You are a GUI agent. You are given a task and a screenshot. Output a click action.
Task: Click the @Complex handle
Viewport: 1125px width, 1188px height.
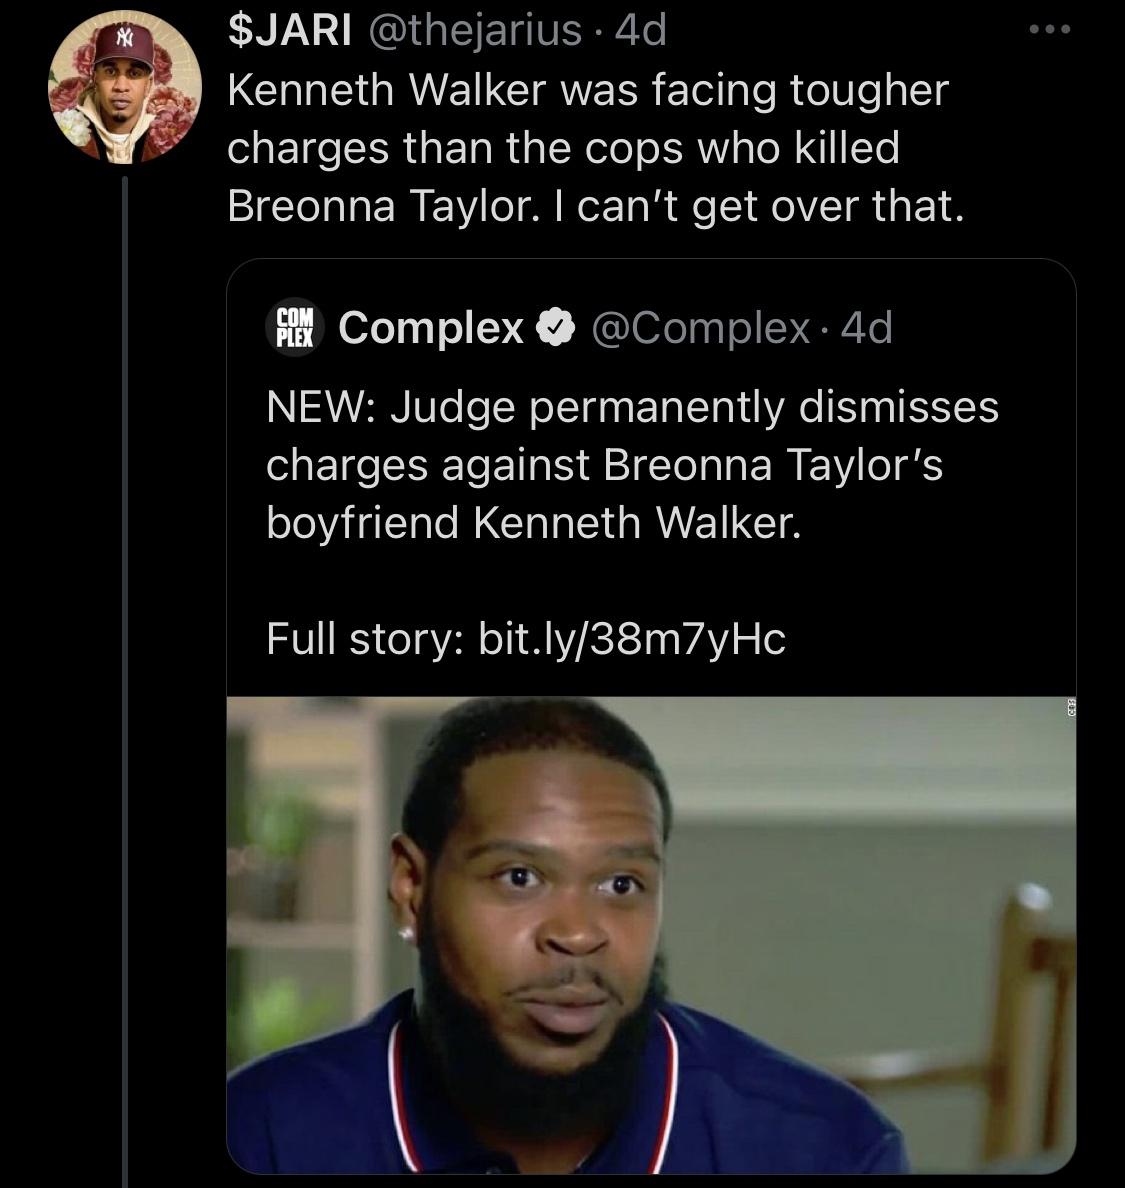700,327
